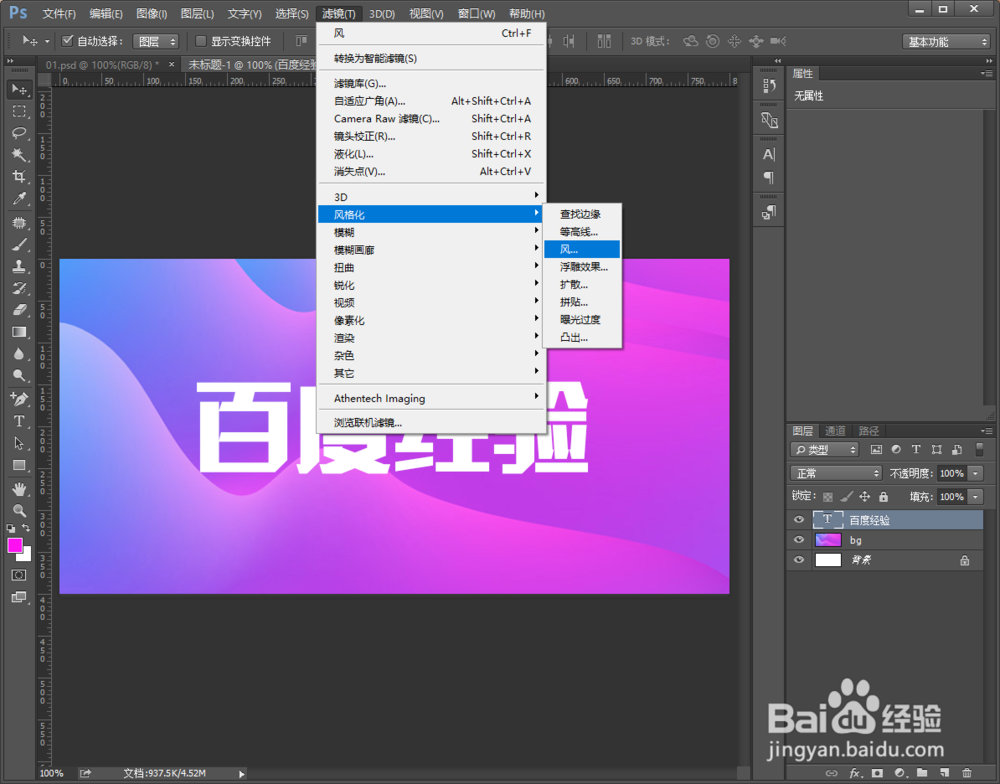Select the Crop tool
The height and width of the screenshot is (784, 1000).
click(x=19, y=177)
